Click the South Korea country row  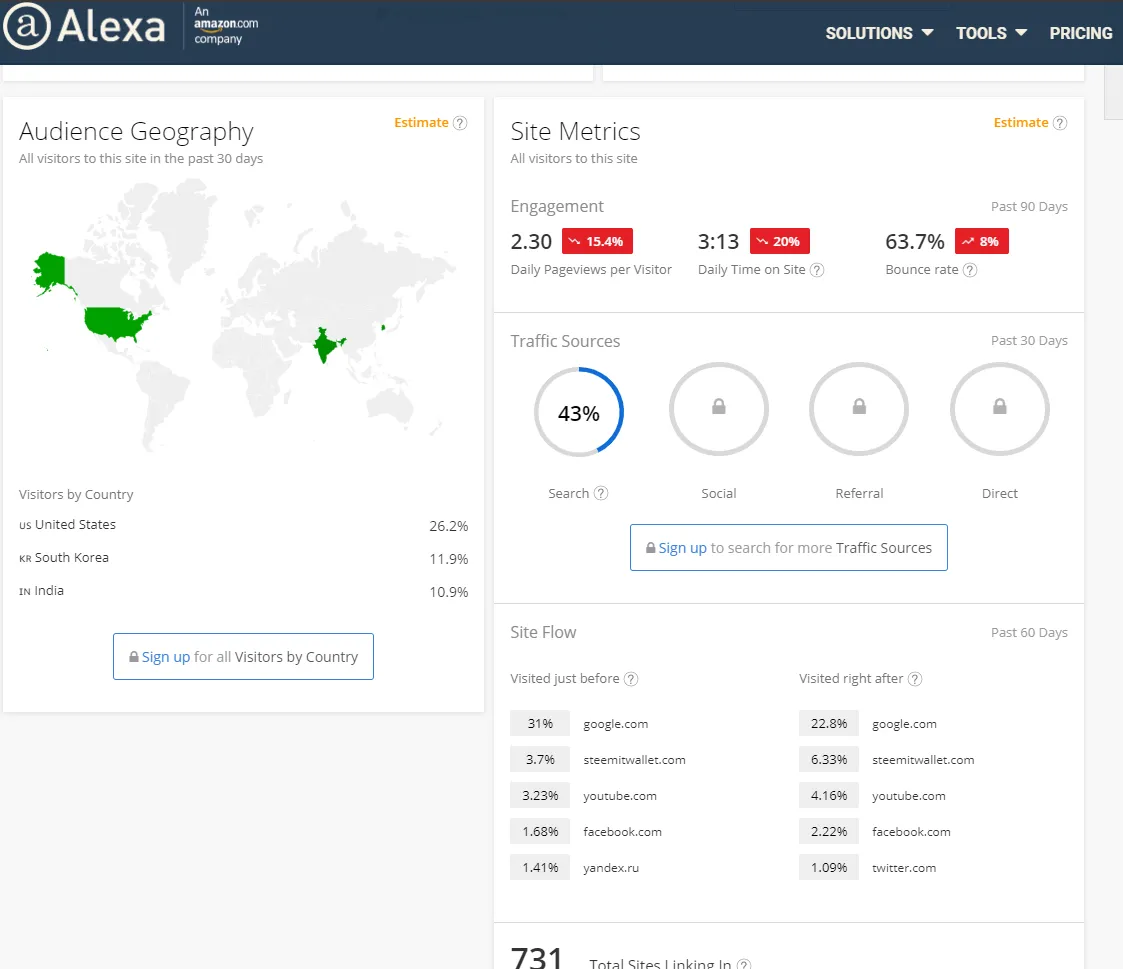point(244,559)
